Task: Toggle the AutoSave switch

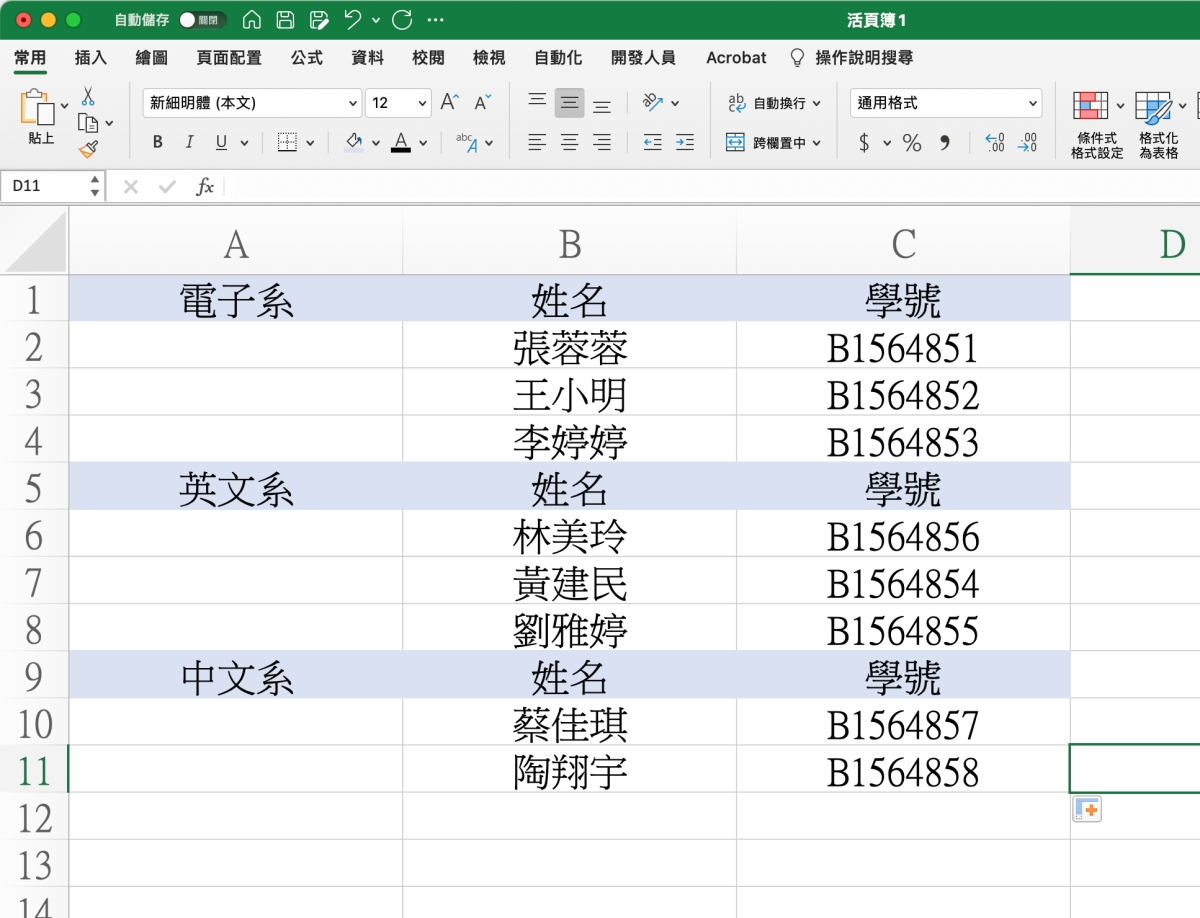Action: click(x=201, y=20)
